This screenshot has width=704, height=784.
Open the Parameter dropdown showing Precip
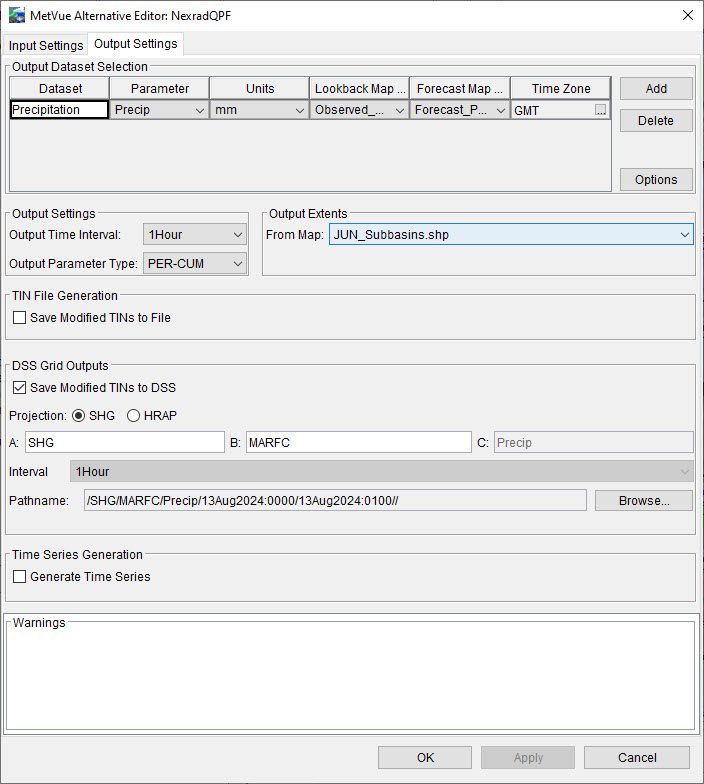click(159, 110)
